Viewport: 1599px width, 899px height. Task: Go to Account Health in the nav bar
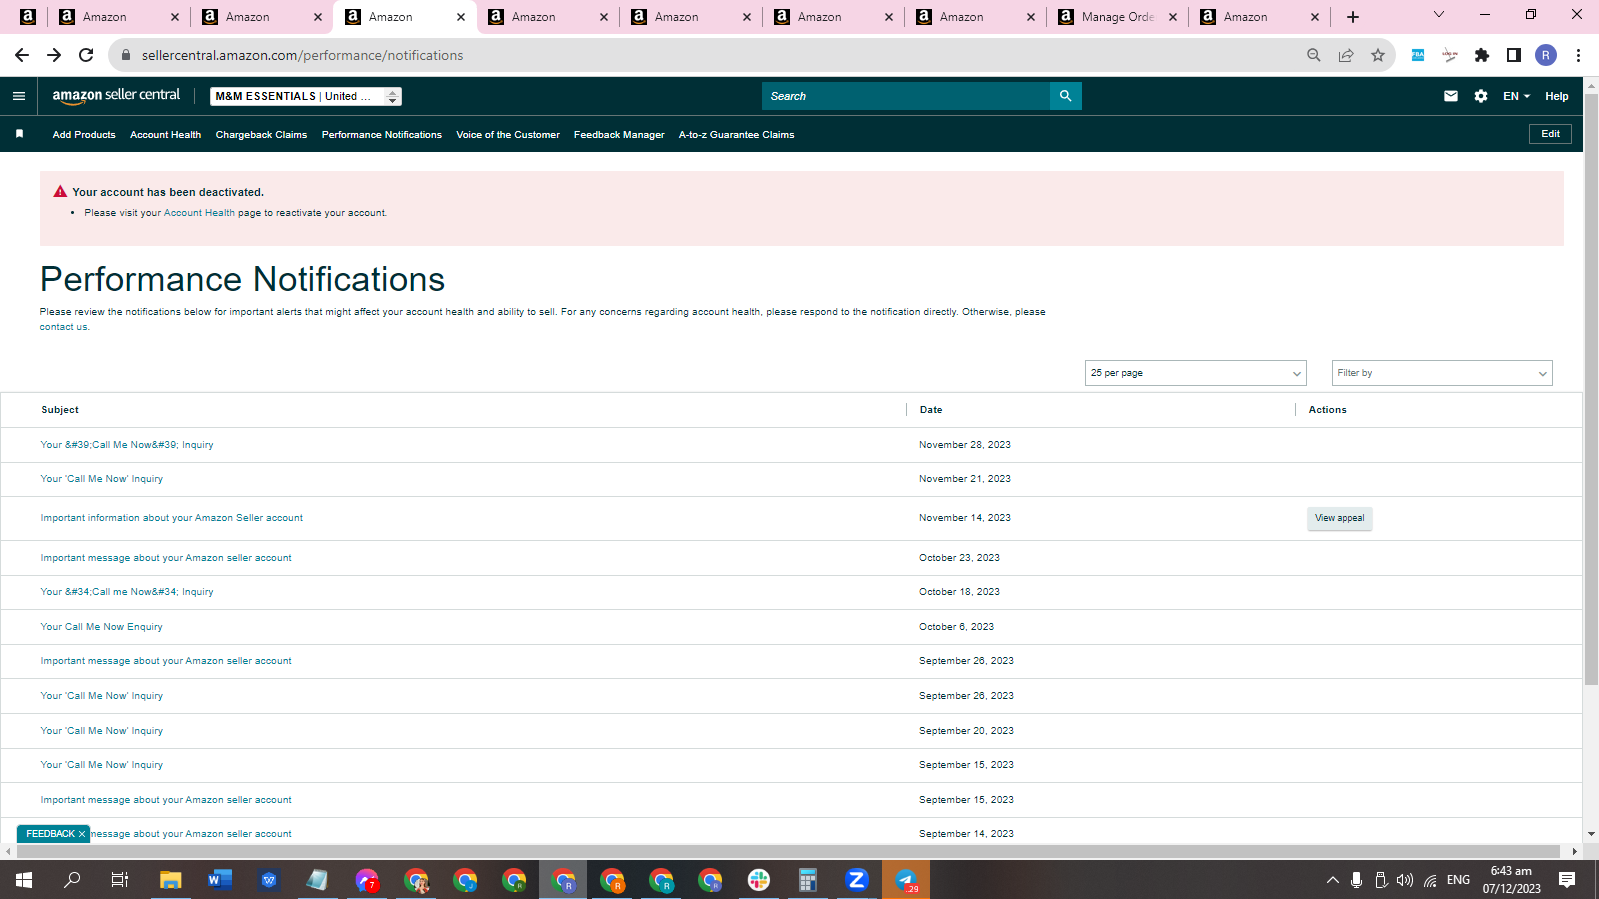(x=165, y=135)
